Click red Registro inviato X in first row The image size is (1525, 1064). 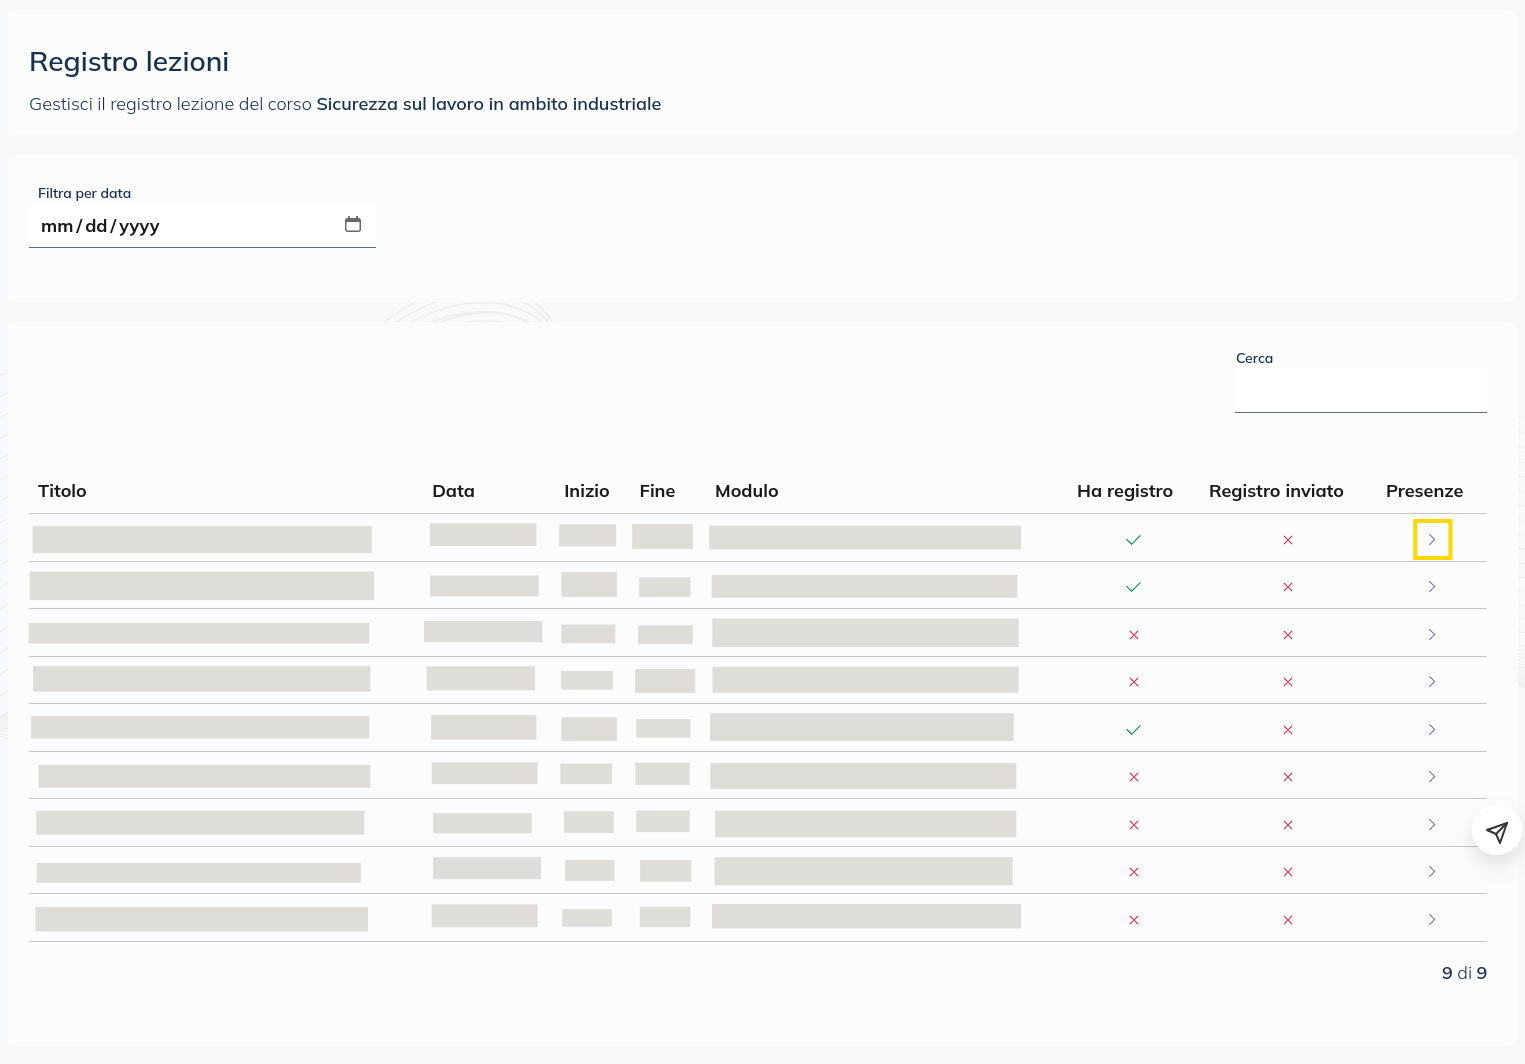click(1288, 540)
